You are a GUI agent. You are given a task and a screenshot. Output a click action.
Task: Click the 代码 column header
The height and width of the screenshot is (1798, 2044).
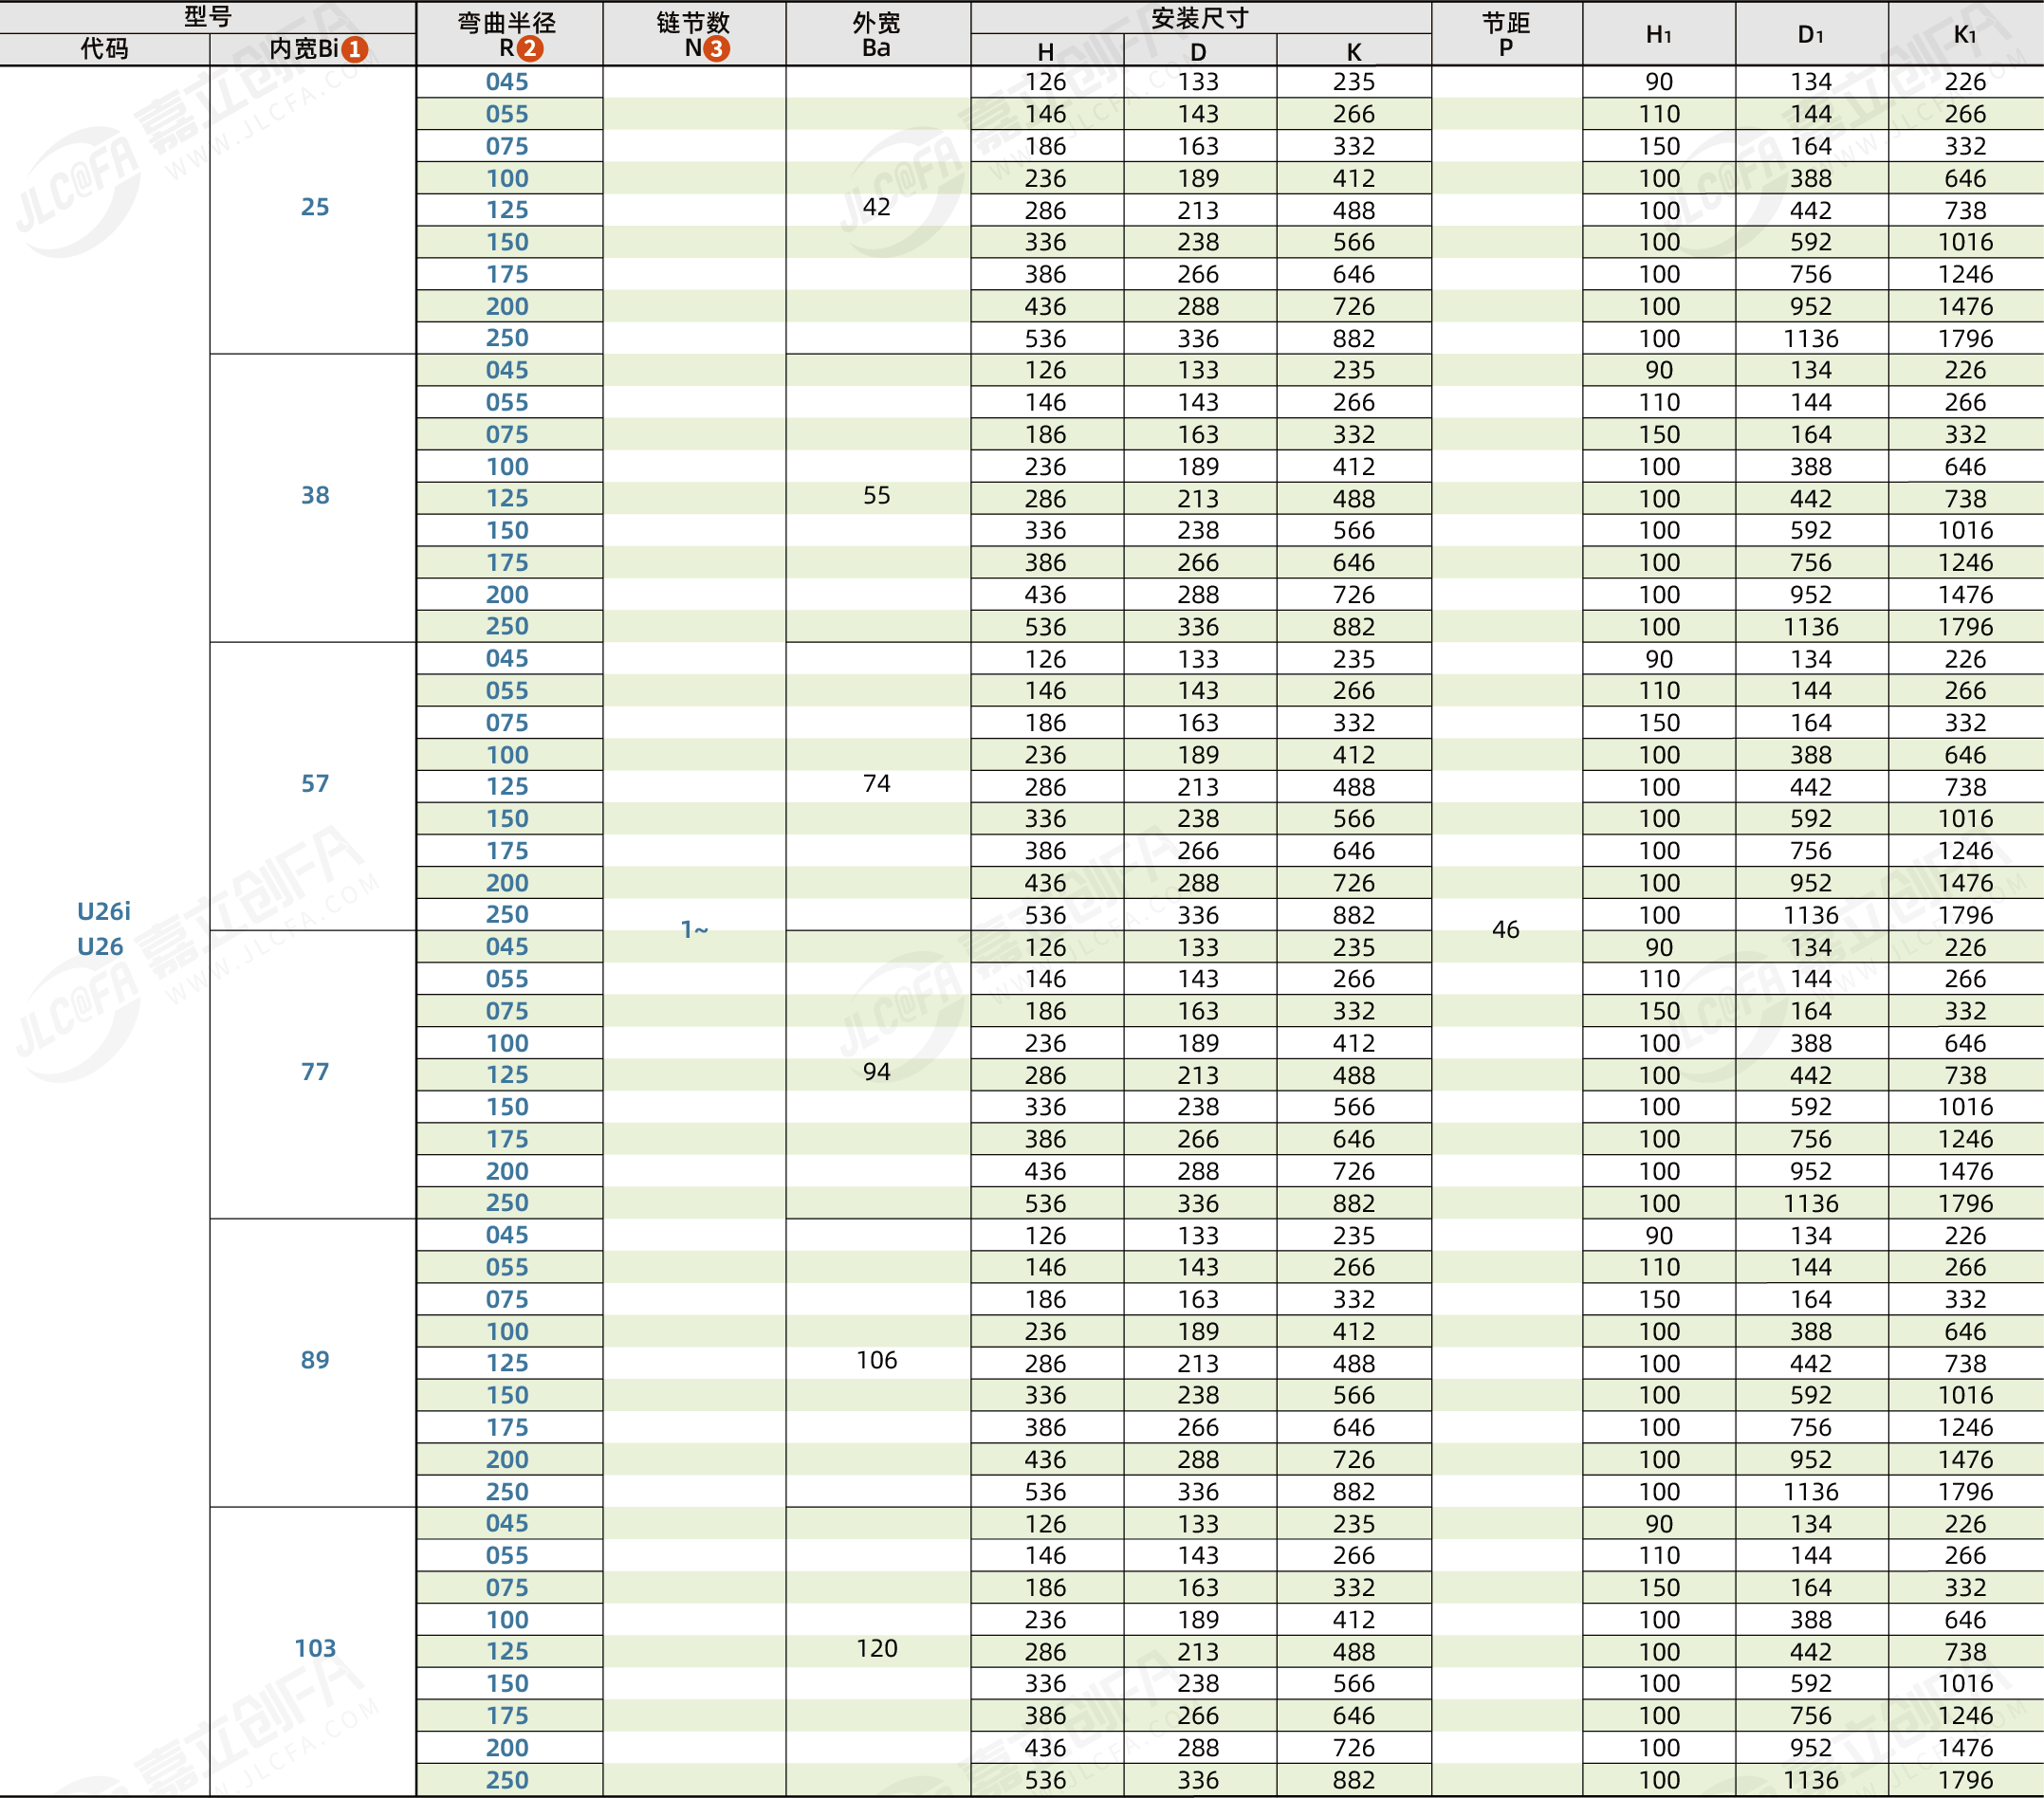coord(104,49)
